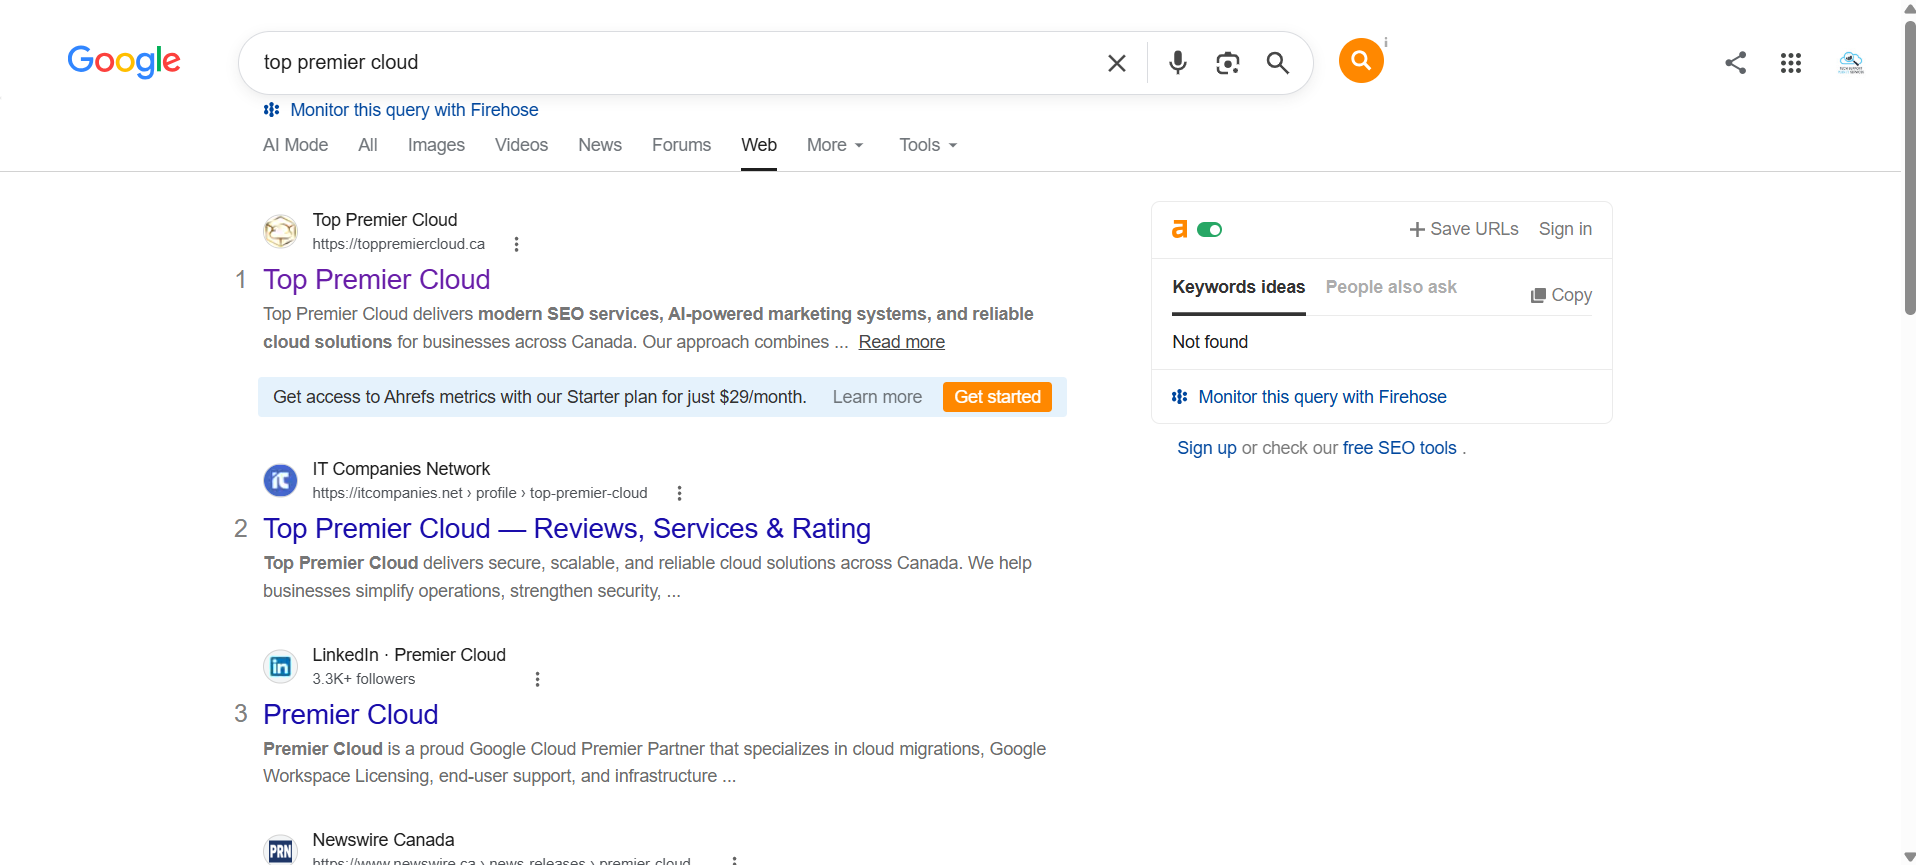Click the LinkedIn favicon icon
The height and width of the screenshot is (865, 1916).
280,666
